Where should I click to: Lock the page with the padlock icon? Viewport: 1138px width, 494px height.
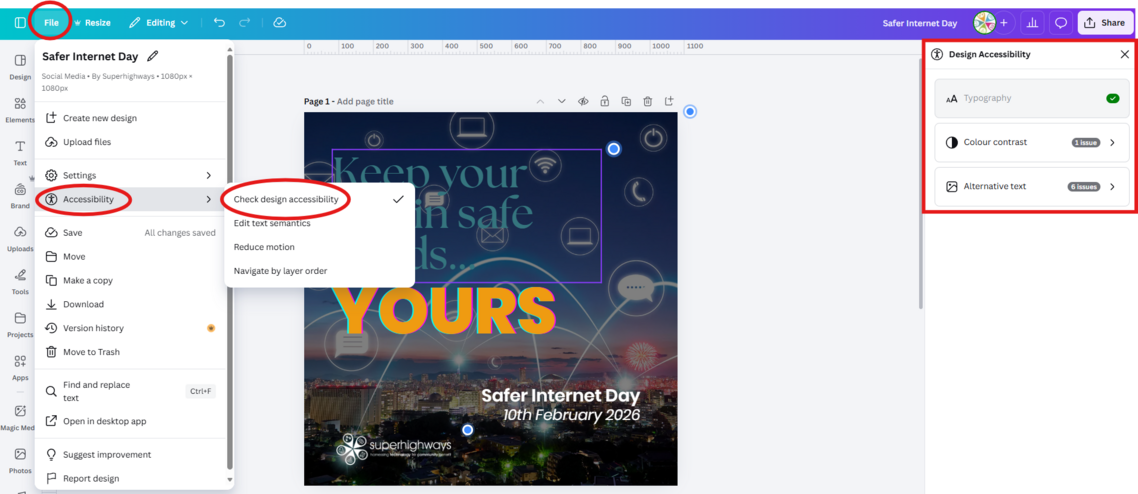[x=604, y=102]
